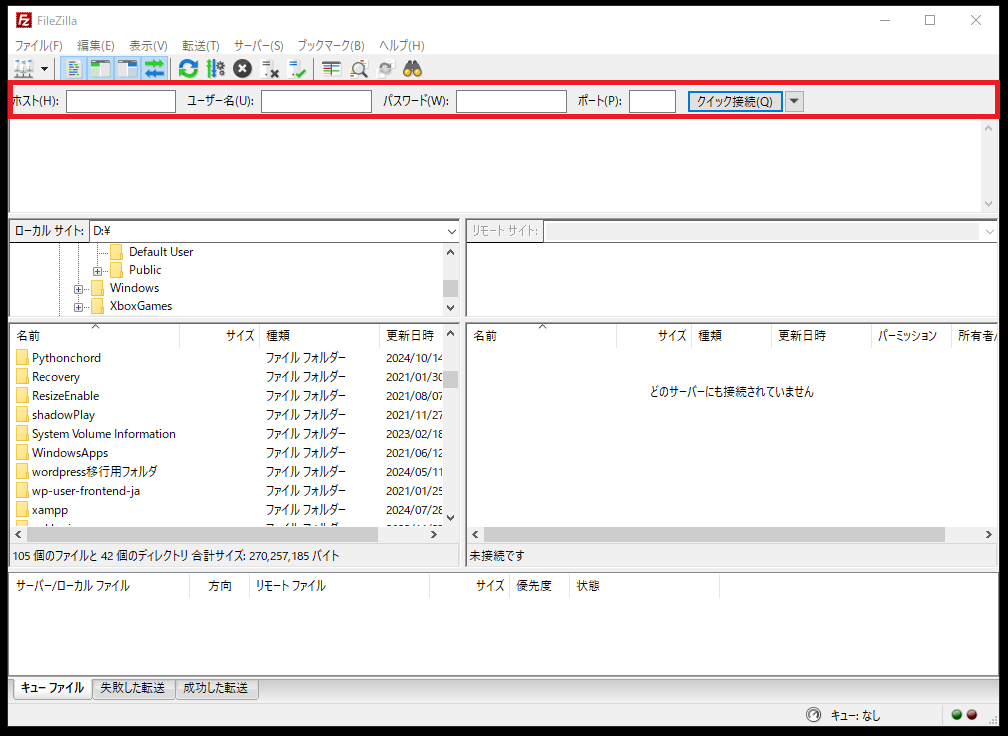
Task: Toggle the message log display
Action: coord(74,69)
